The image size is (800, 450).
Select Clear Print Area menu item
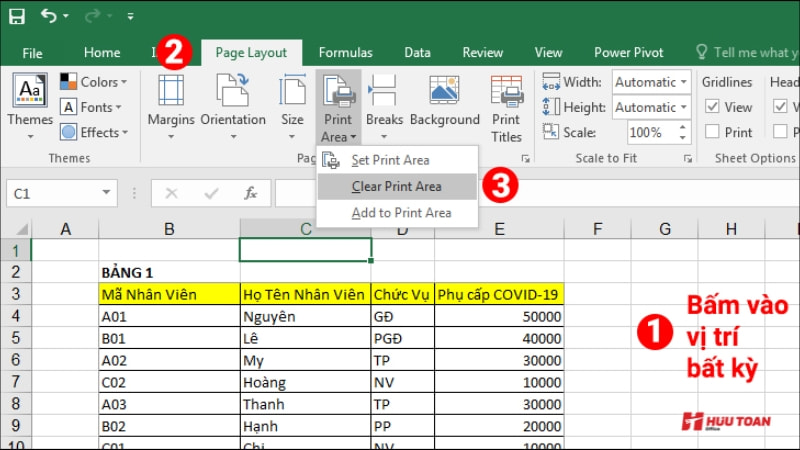[396, 186]
